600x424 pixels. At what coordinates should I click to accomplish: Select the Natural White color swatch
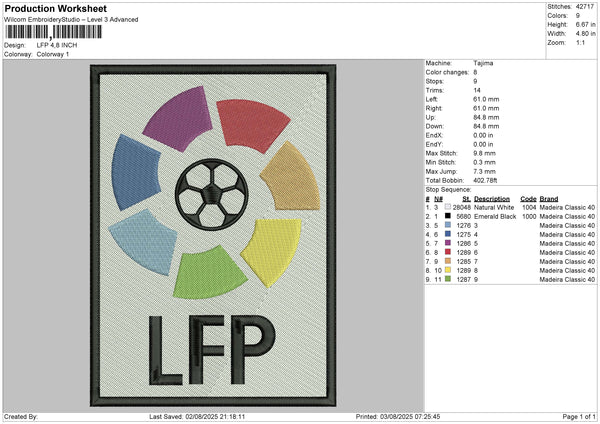click(x=448, y=206)
